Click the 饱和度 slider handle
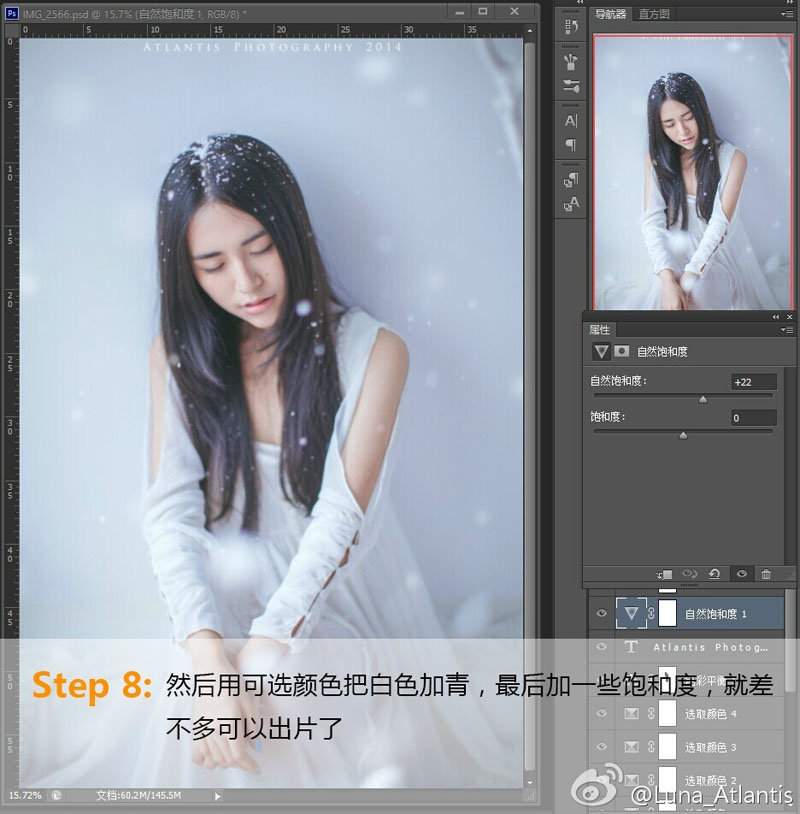 [683, 435]
